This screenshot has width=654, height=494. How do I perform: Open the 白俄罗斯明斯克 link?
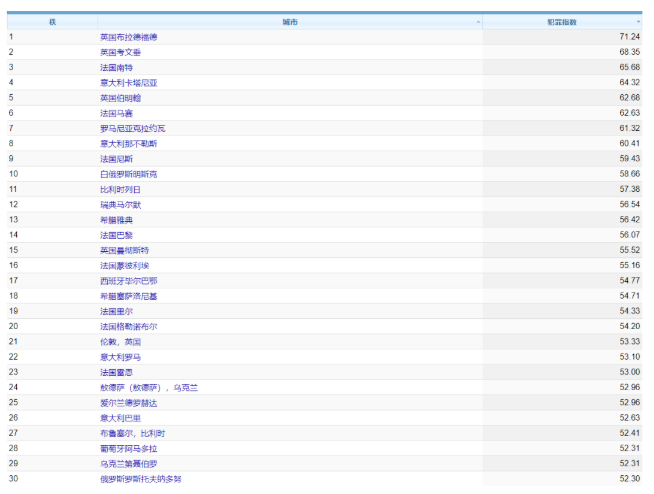point(128,174)
